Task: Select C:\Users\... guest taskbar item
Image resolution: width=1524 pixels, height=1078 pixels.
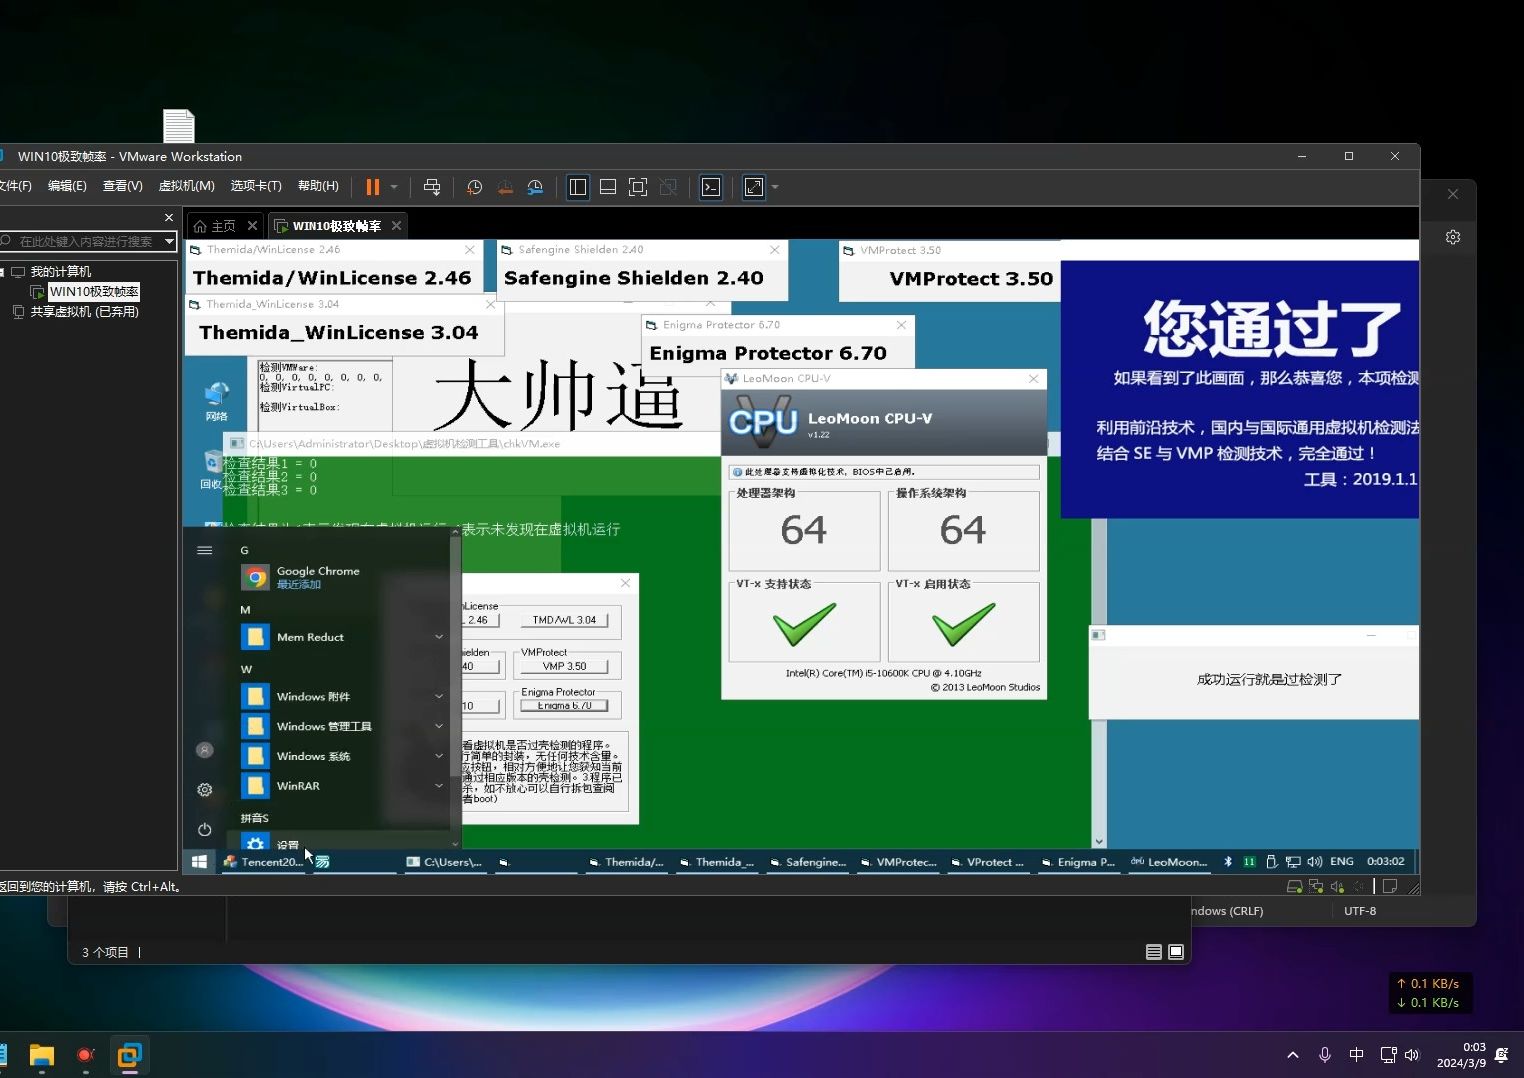Action: (444, 862)
